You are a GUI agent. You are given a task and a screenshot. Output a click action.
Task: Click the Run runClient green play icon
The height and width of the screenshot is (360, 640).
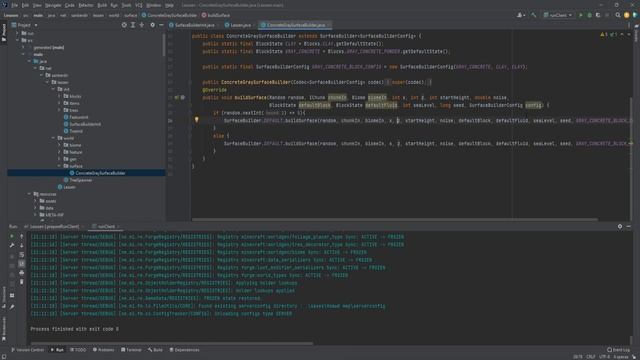click(x=581, y=15)
